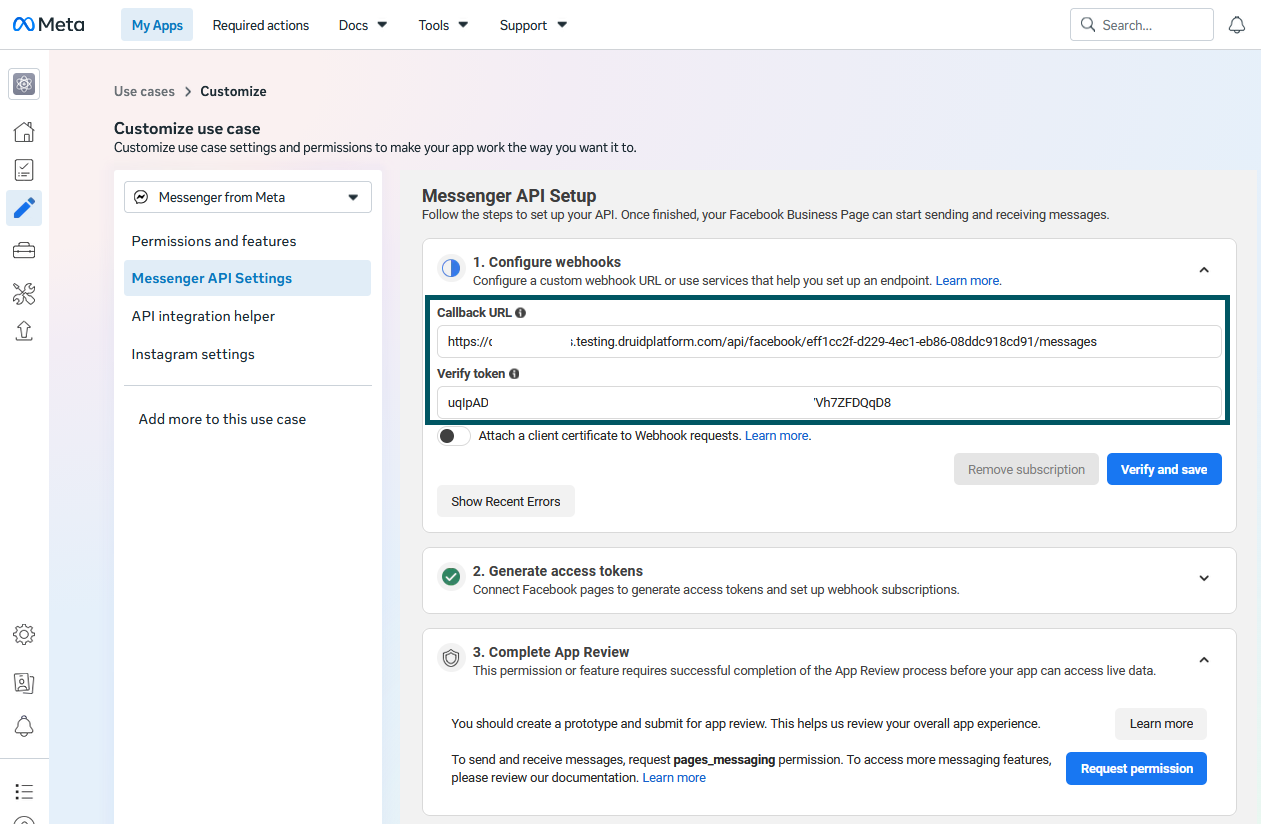Image resolution: width=1261 pixels, height=824 pixels.
Task: Click the Verify and save button
Action: (x=1164, y=469)
